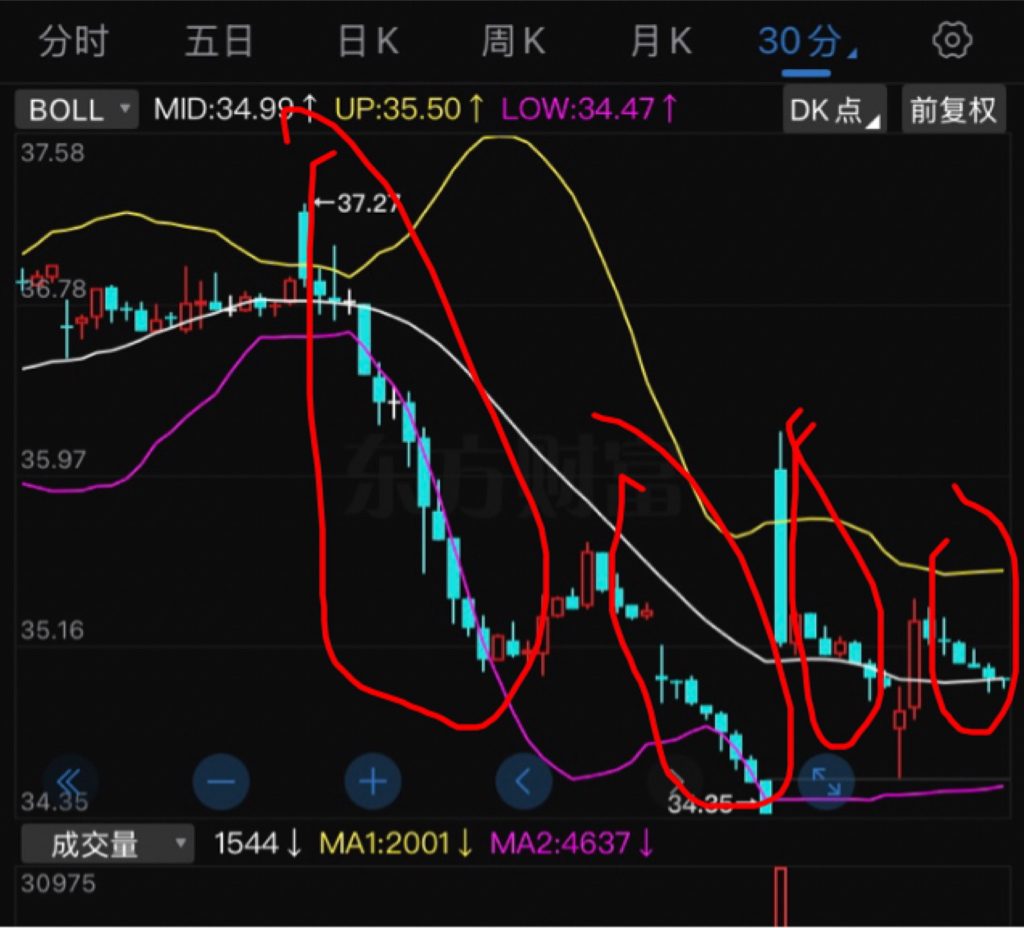Click the fullscreen expand arrows icon

coord(826,782)
